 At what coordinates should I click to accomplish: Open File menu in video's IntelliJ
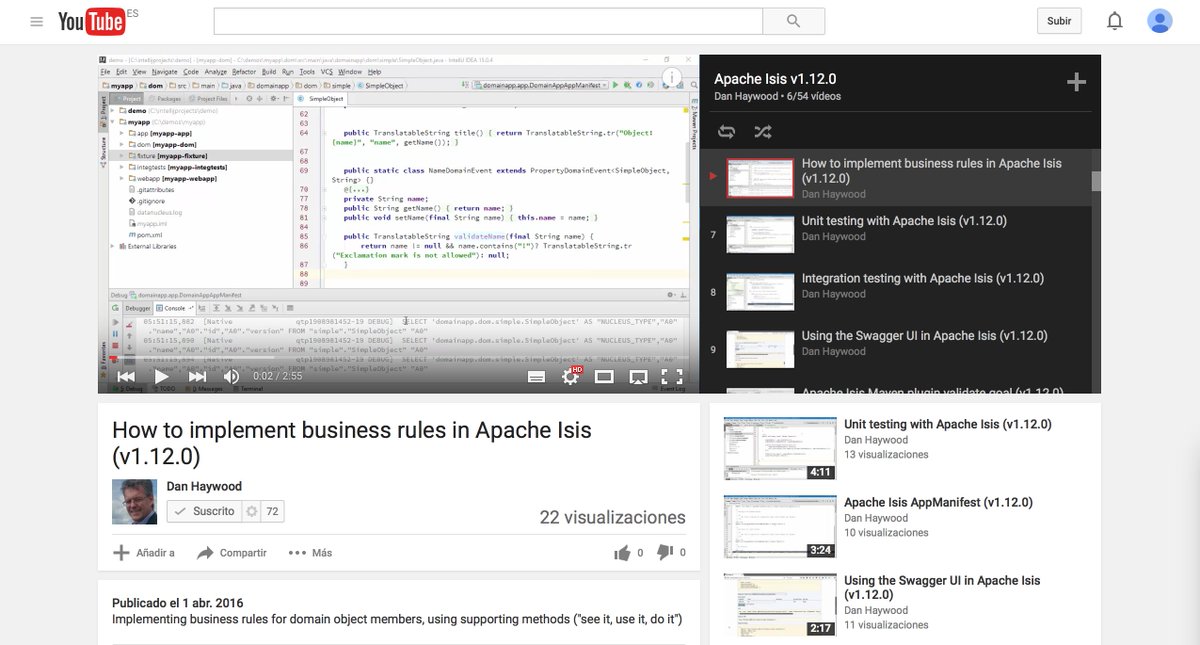tap(106, 72)
